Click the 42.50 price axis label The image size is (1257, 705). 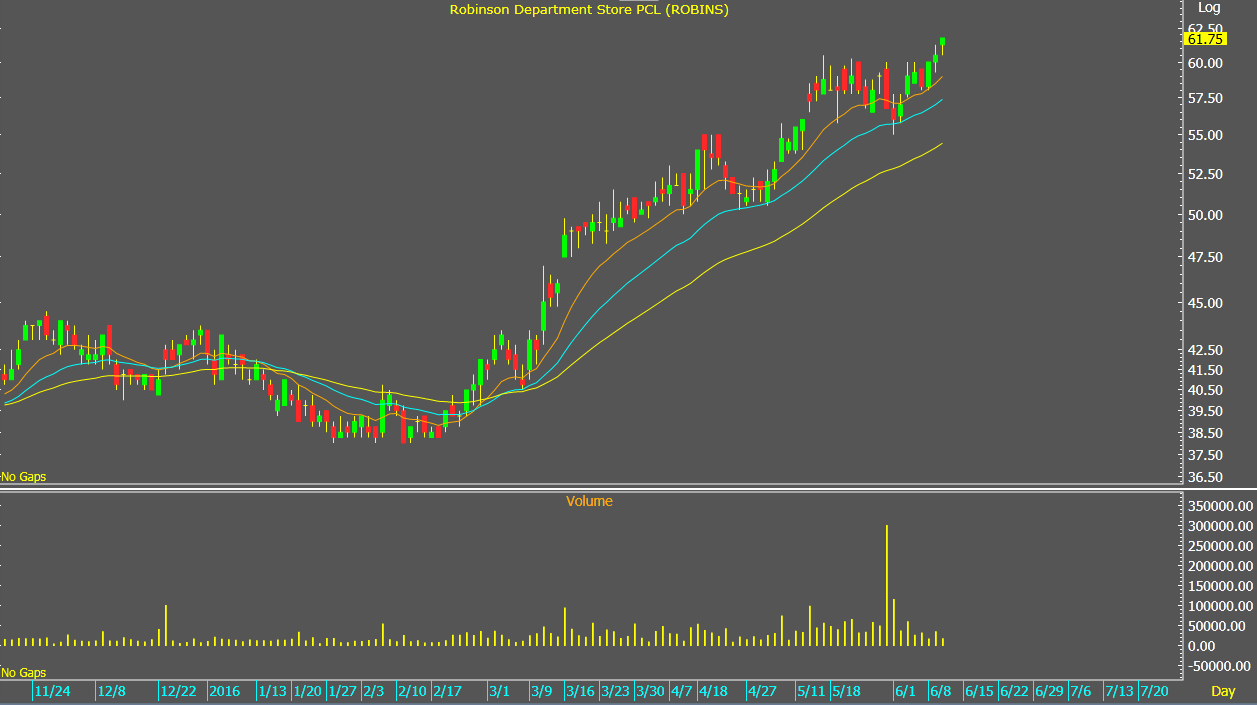click(x=1205, y=350)
